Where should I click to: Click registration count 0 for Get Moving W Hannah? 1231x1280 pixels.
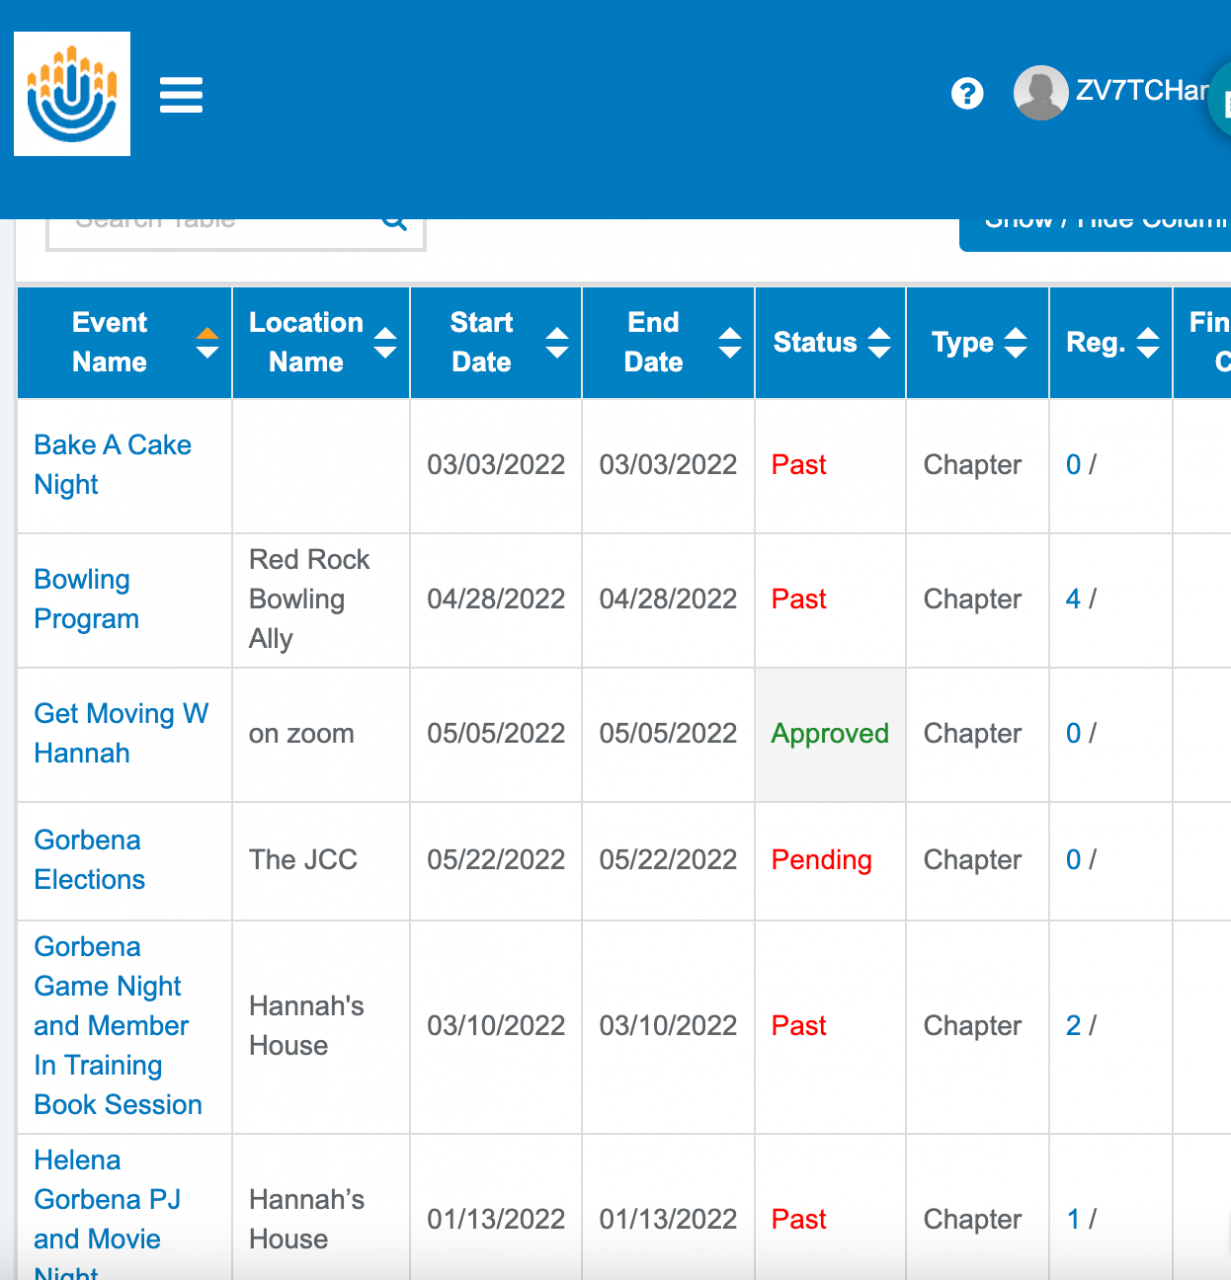point(1073,734)
